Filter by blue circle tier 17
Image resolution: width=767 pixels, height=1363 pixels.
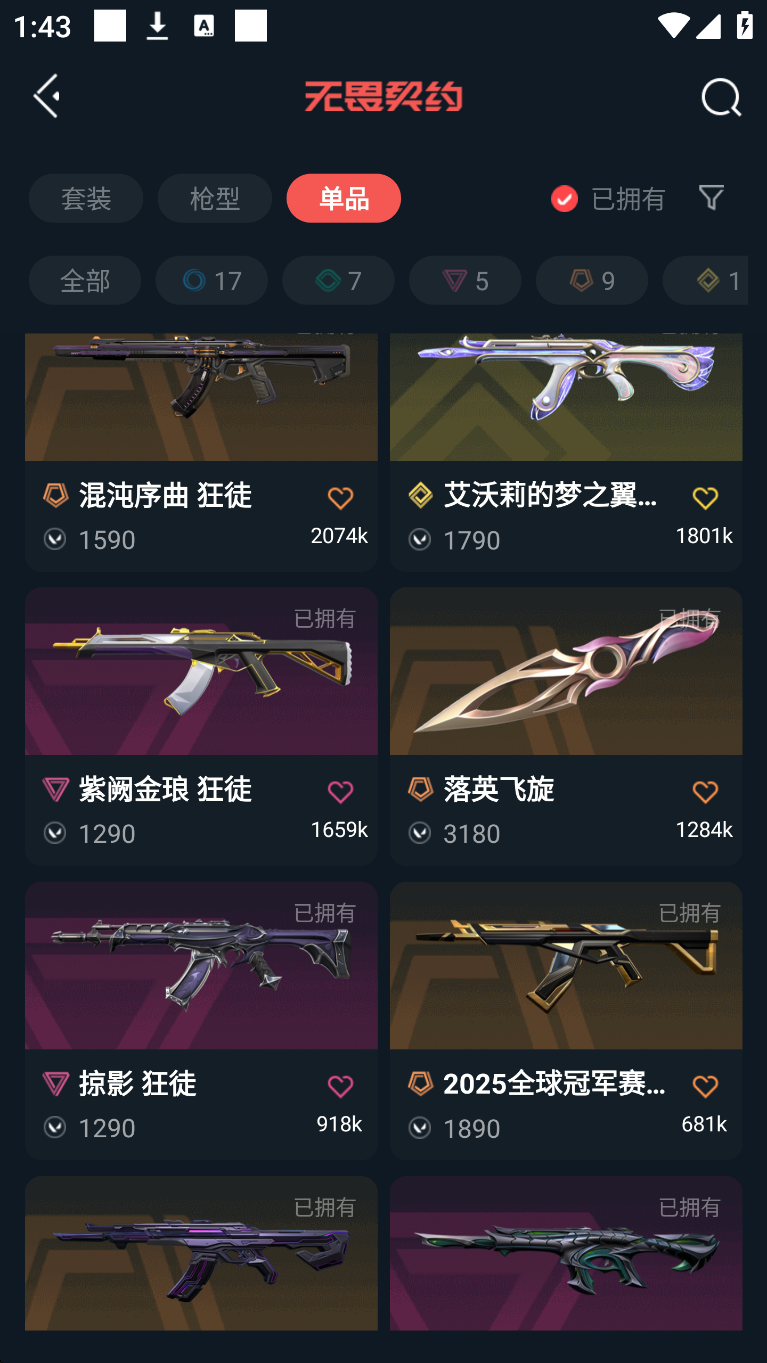212,280
